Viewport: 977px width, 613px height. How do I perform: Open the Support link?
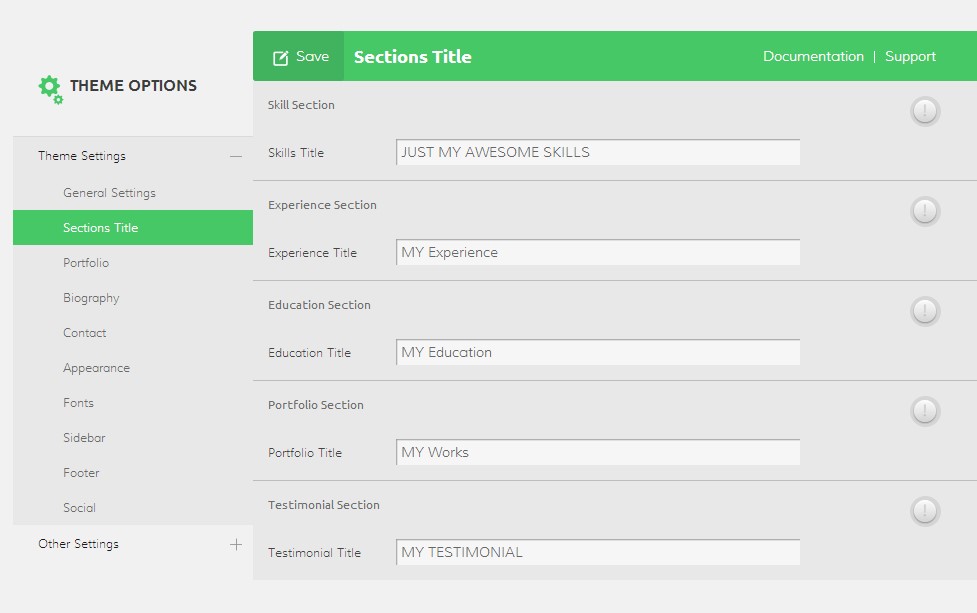[910, 57]
